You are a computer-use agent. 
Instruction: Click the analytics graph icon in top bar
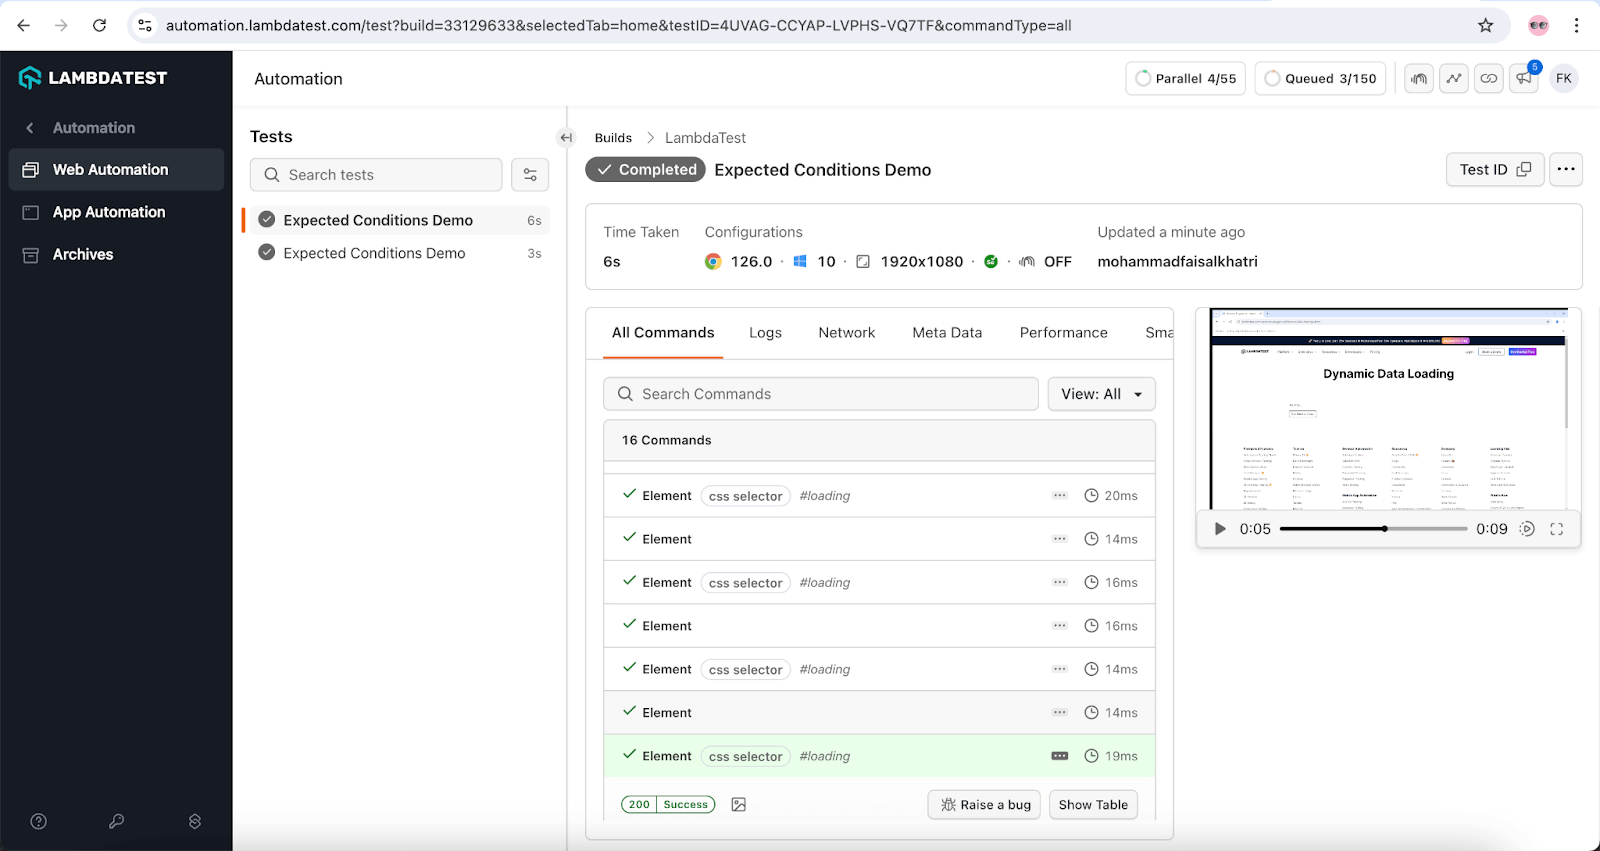pyautogui.click(x=1454, y=78)
